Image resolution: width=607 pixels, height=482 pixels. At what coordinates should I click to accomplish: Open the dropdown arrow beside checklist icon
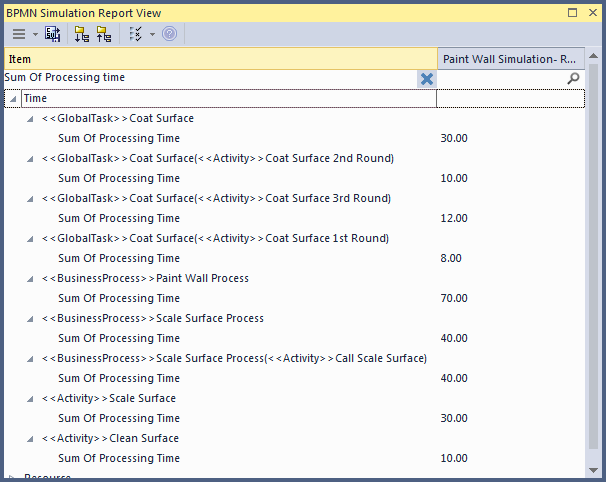point(152,34)
